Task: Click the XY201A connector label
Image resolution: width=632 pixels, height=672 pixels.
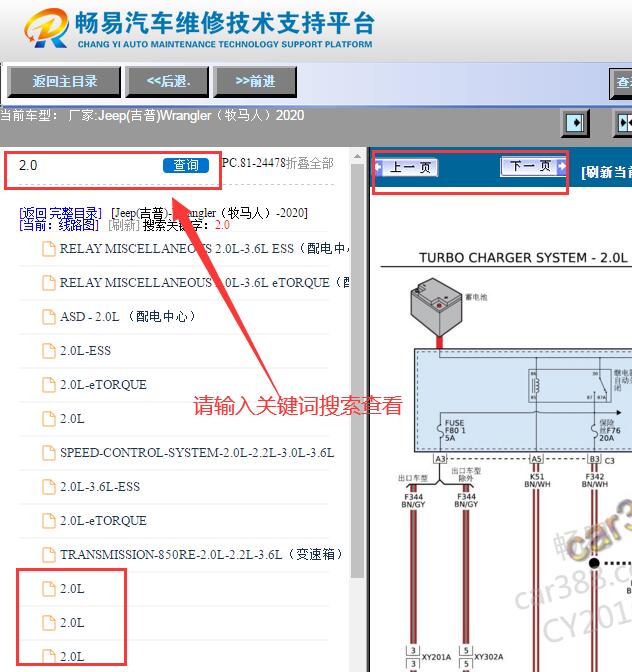Action: point(436,657)
